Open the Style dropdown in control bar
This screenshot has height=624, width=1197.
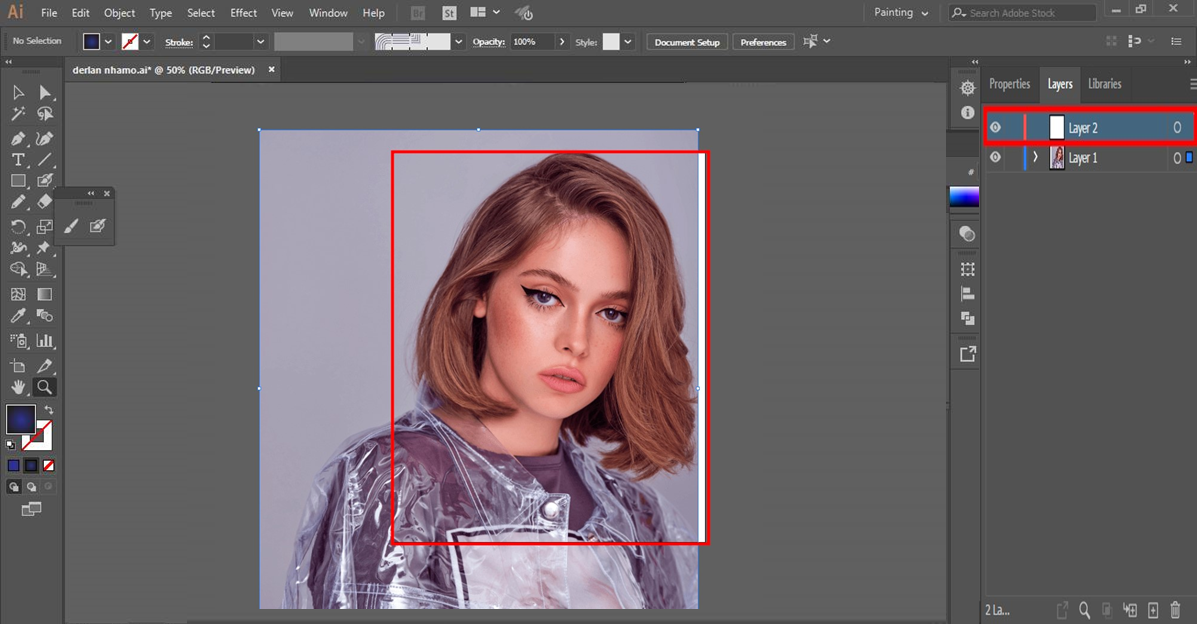[627, 42]
